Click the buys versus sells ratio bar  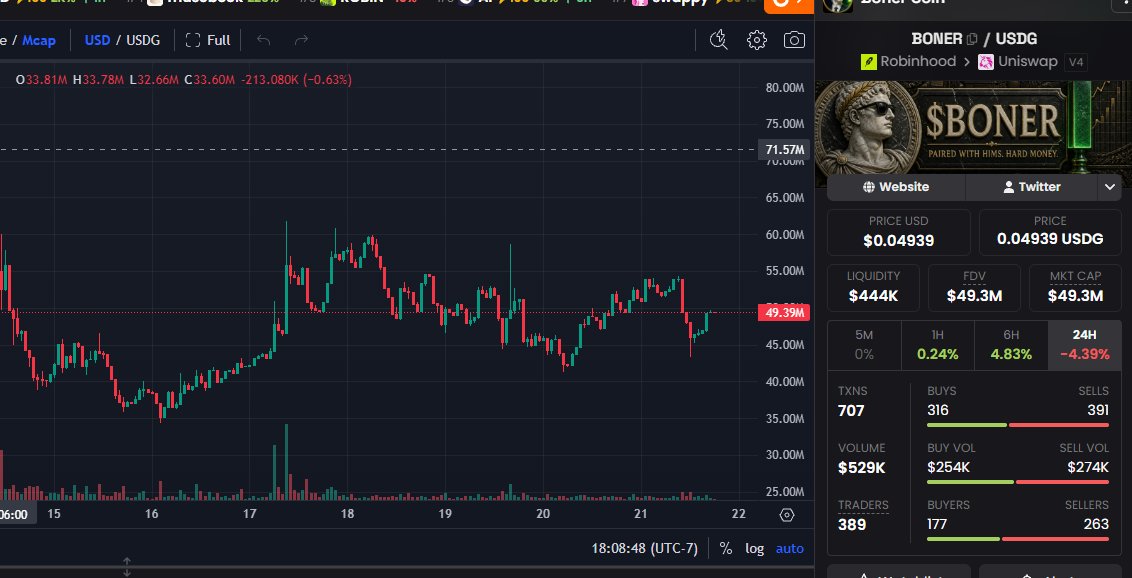click(1018, 425)
